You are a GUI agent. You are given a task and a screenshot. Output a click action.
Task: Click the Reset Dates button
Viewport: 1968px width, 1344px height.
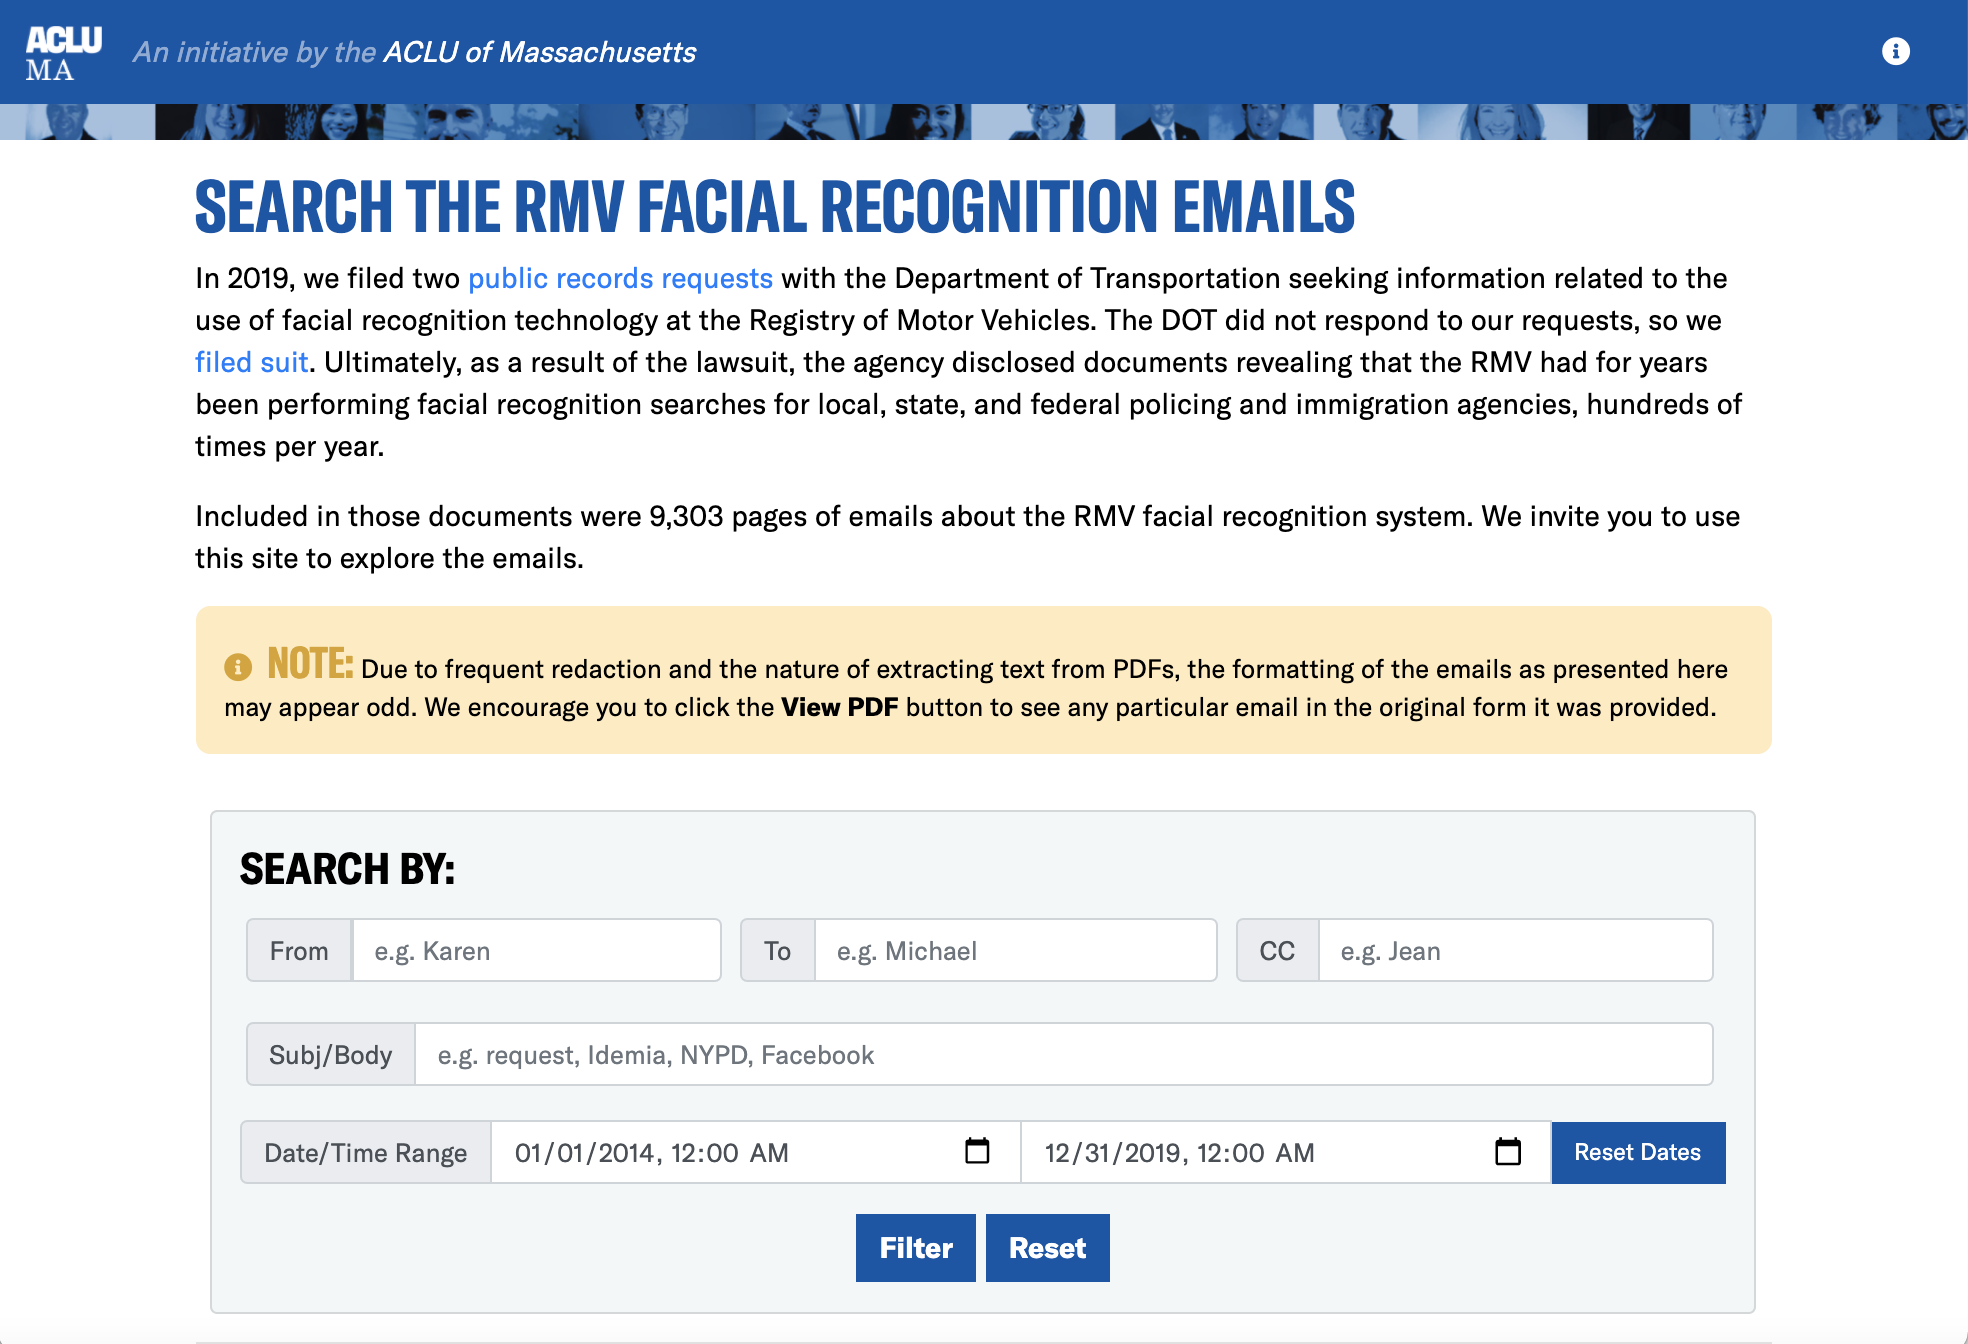pos(1638,1152)
